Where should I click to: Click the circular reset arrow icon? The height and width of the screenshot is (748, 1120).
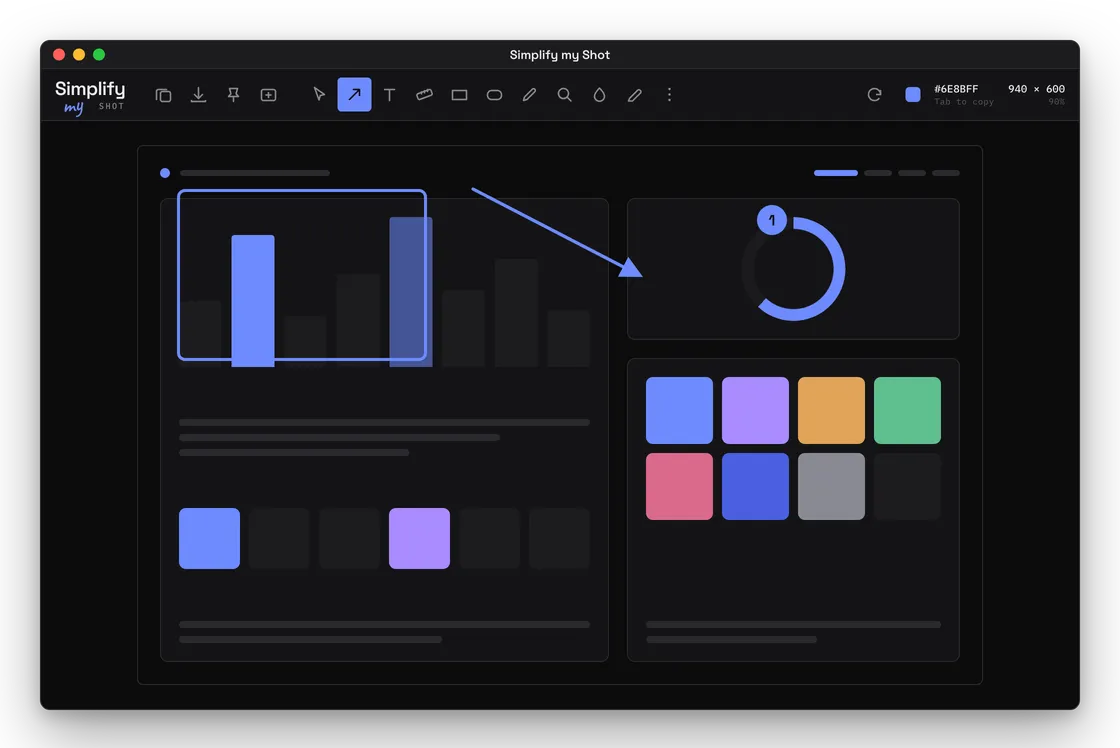tap(874, 94)
